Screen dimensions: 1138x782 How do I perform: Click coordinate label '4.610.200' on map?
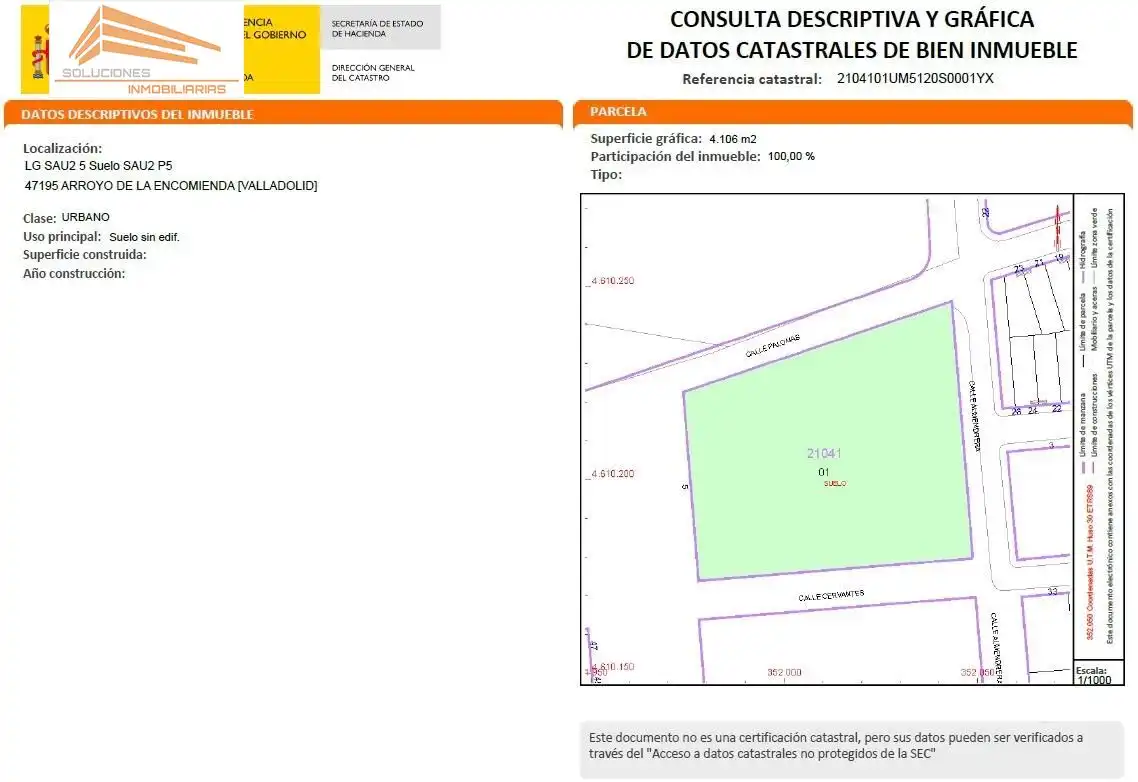click(613, 474)
